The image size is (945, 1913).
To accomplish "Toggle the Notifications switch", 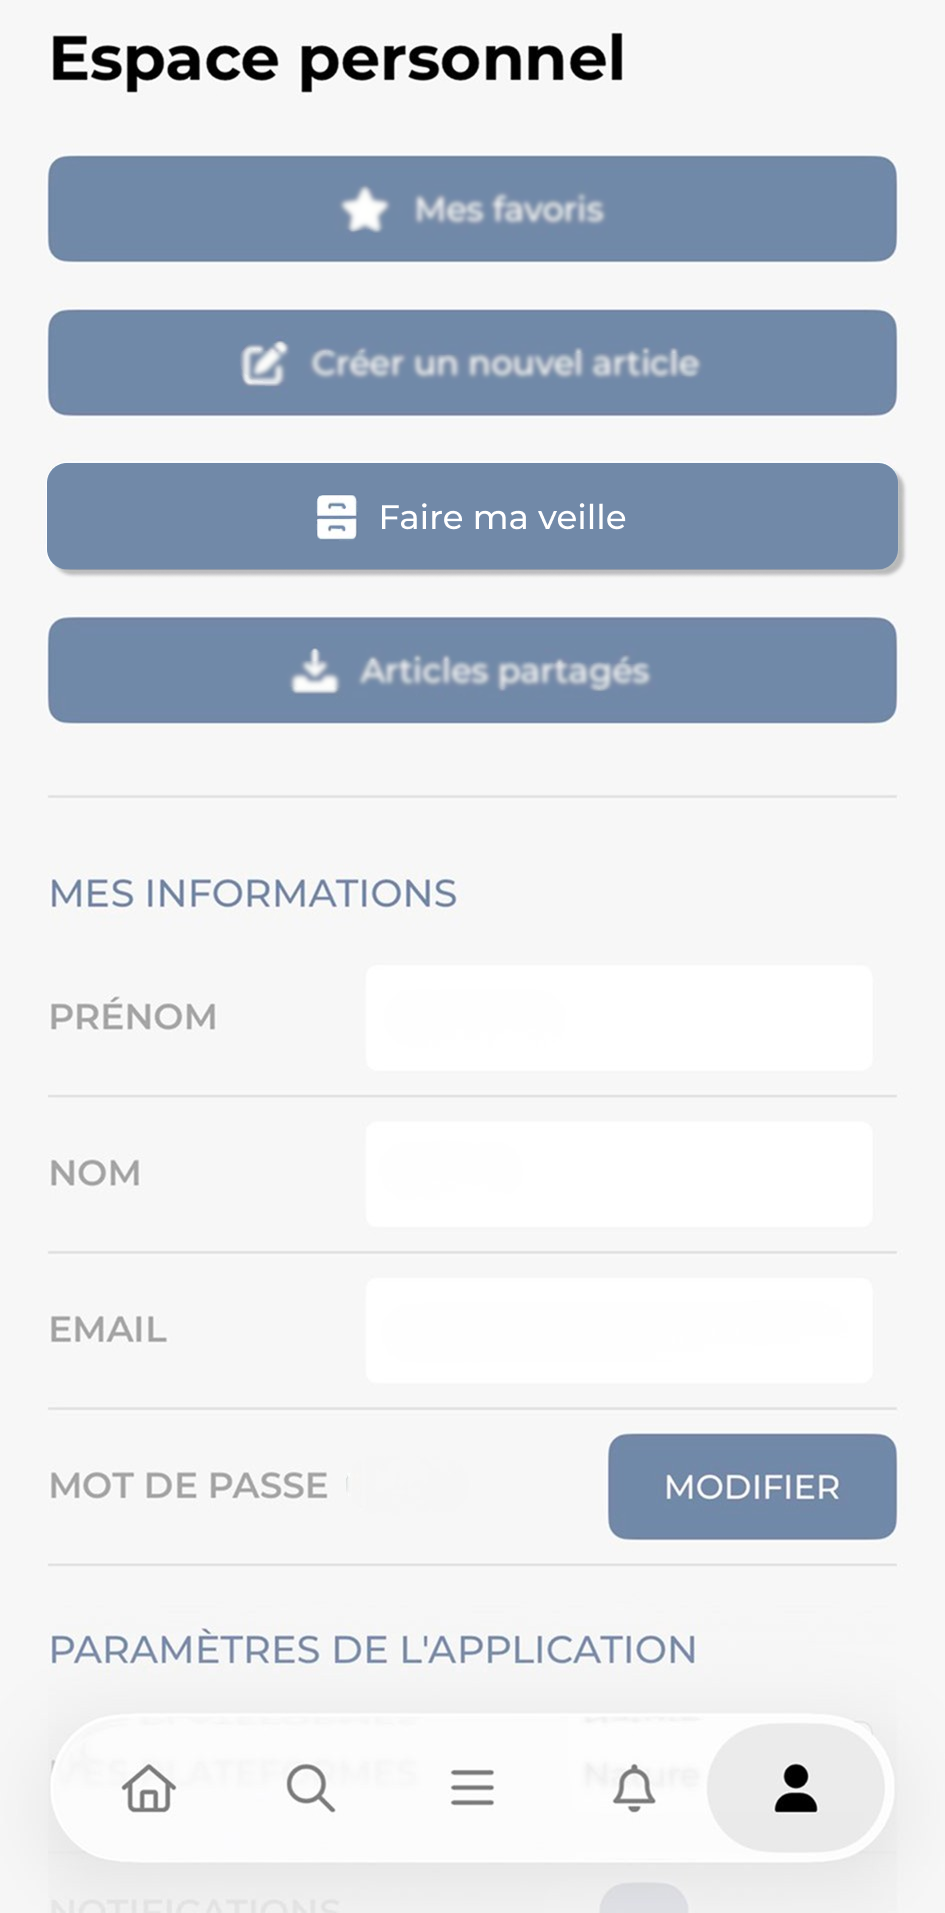I will [644, 1898].
